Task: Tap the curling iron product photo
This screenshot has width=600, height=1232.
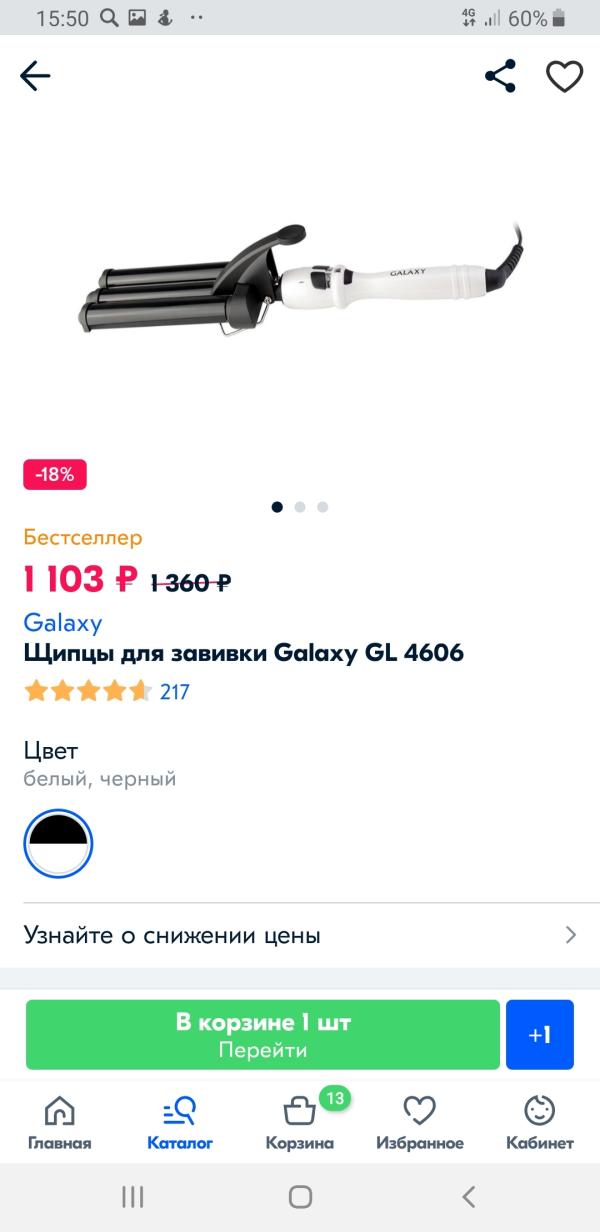Action: pyautogui.click(x=300, y=285)
